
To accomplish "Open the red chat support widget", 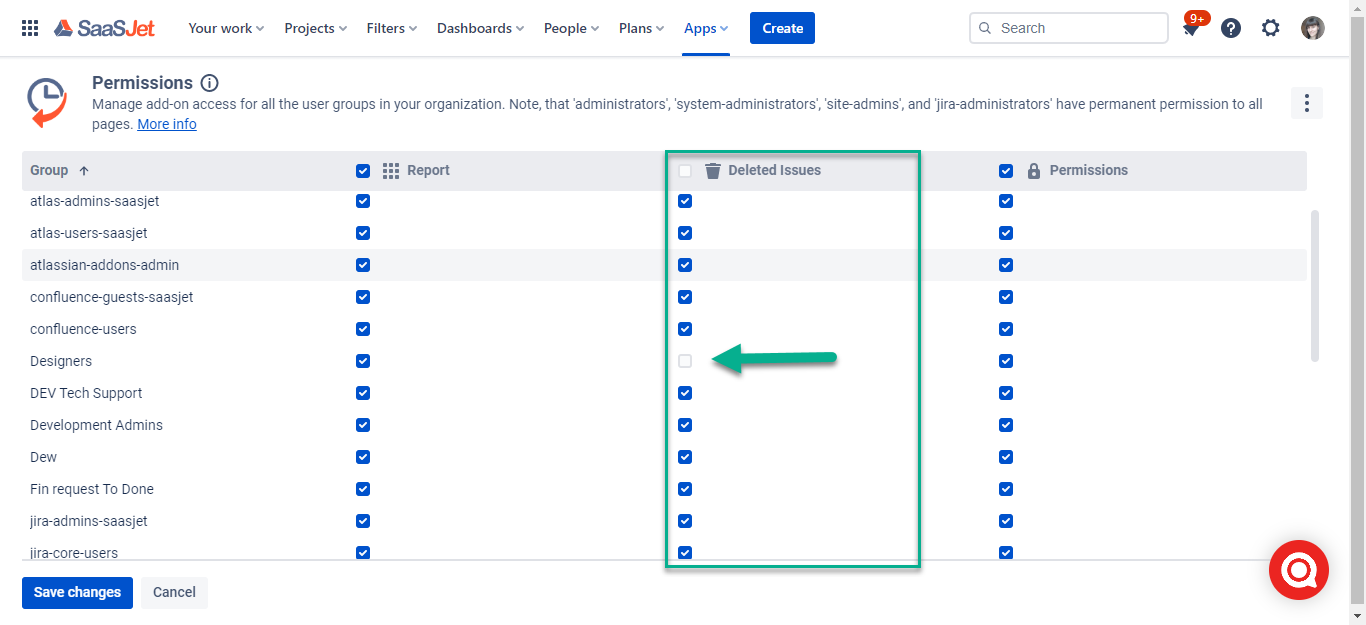I will (1298, 570).
